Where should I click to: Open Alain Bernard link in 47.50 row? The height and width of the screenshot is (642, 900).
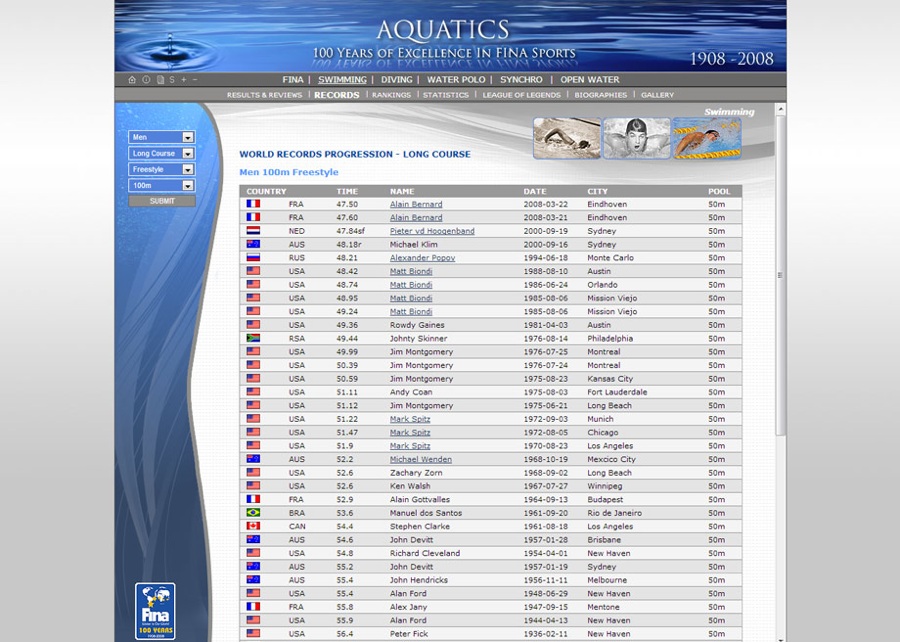416,204
